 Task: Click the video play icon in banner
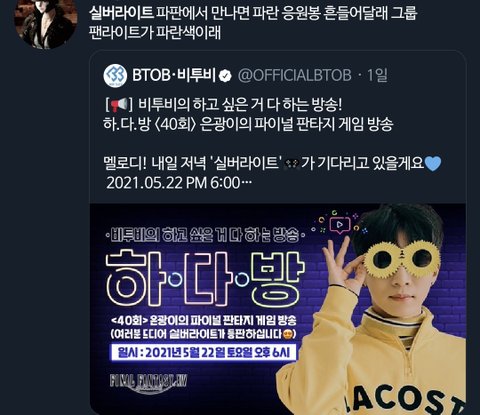coord(340,224)
